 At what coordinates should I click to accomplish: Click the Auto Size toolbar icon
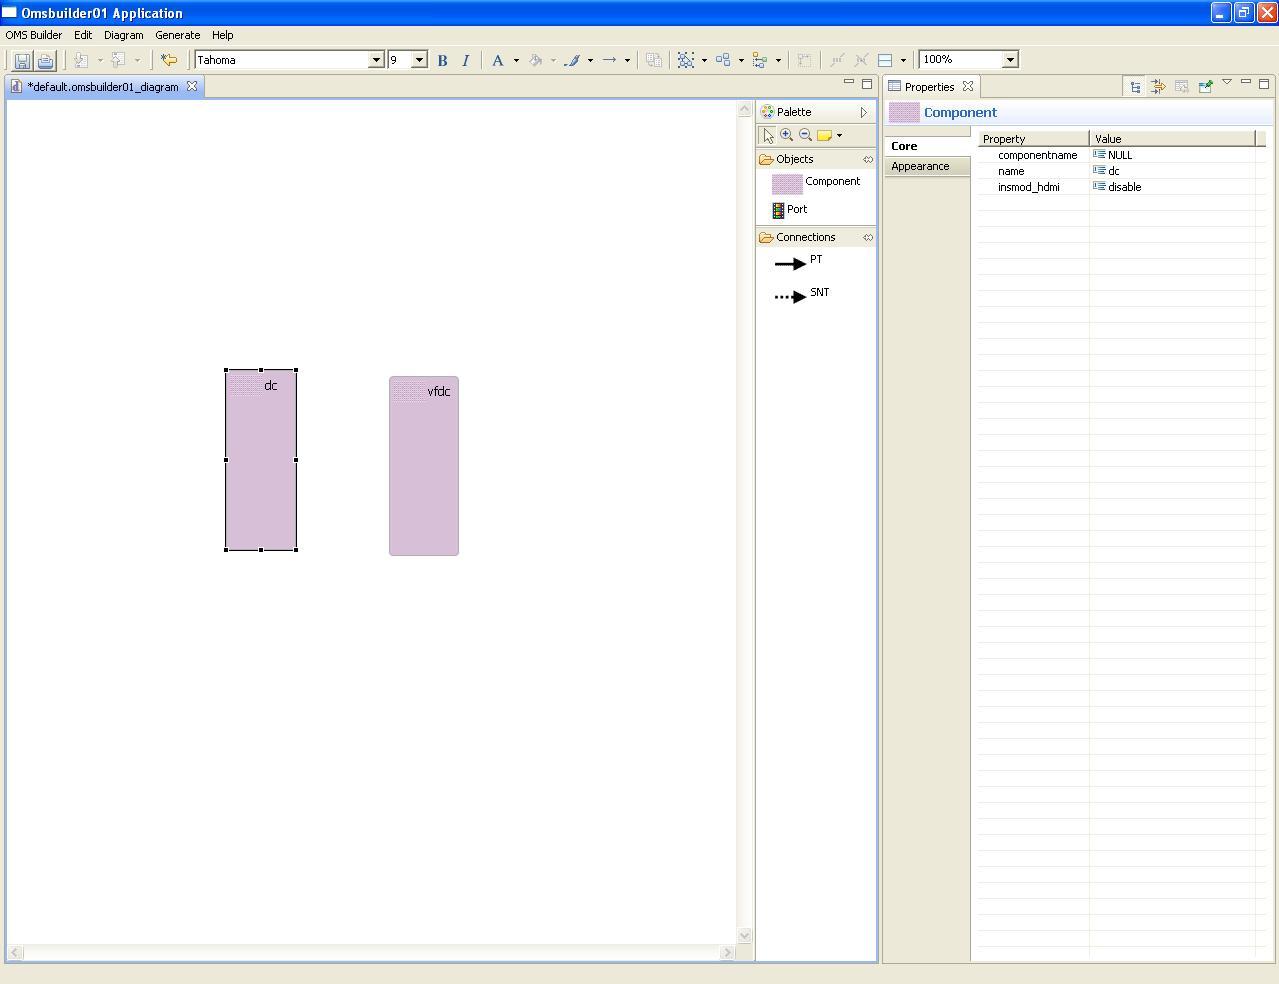pos(804,60)
